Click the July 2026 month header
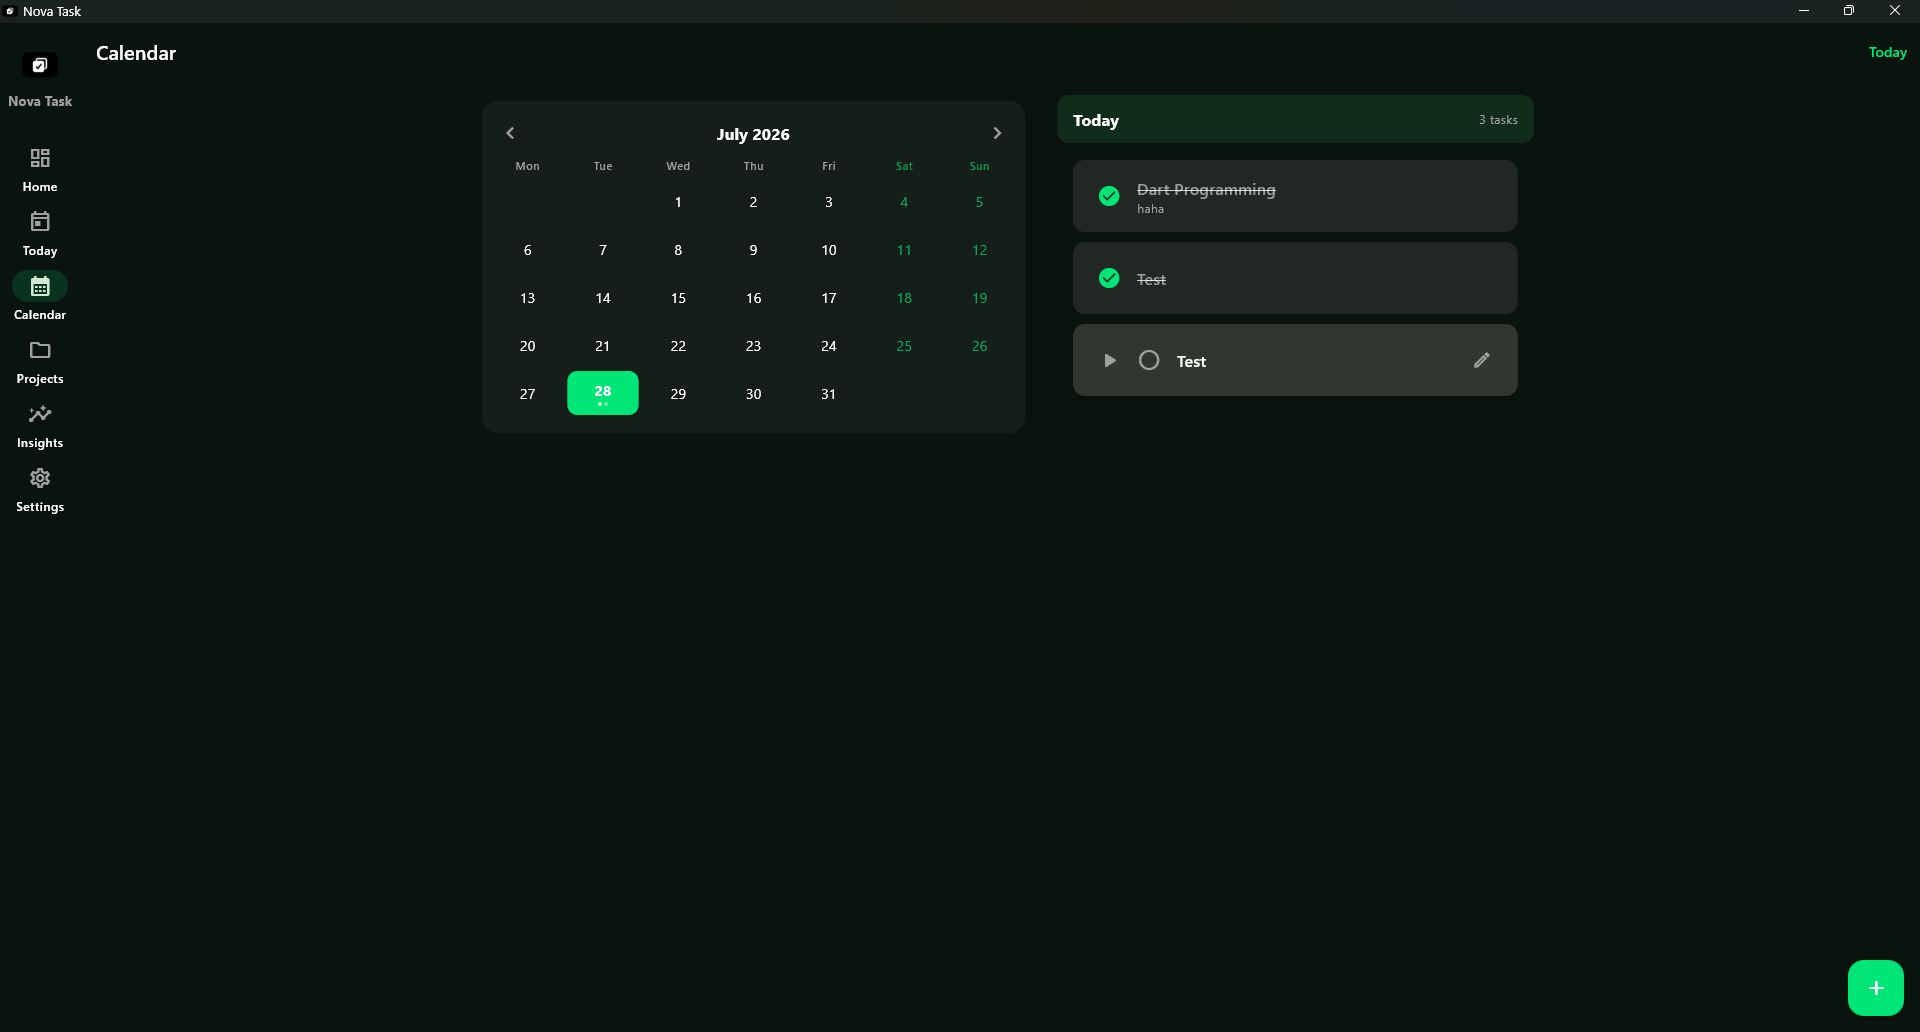The width and height of the screenshot is (1920, 1032). 753,134
